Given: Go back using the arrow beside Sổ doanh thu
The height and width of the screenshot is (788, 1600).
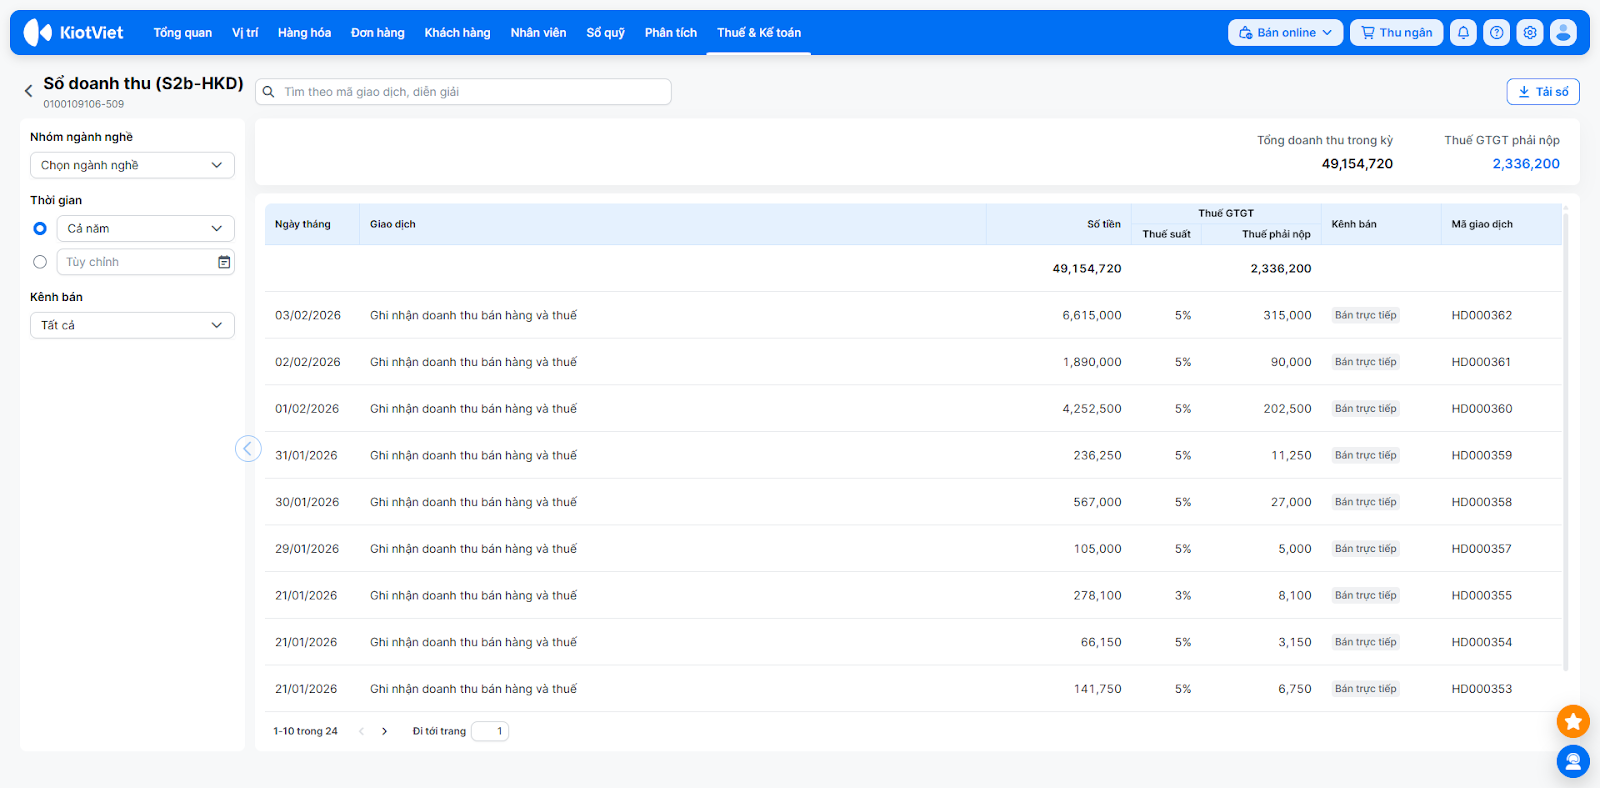Looking at the screenshot, I should click(28, 91).
